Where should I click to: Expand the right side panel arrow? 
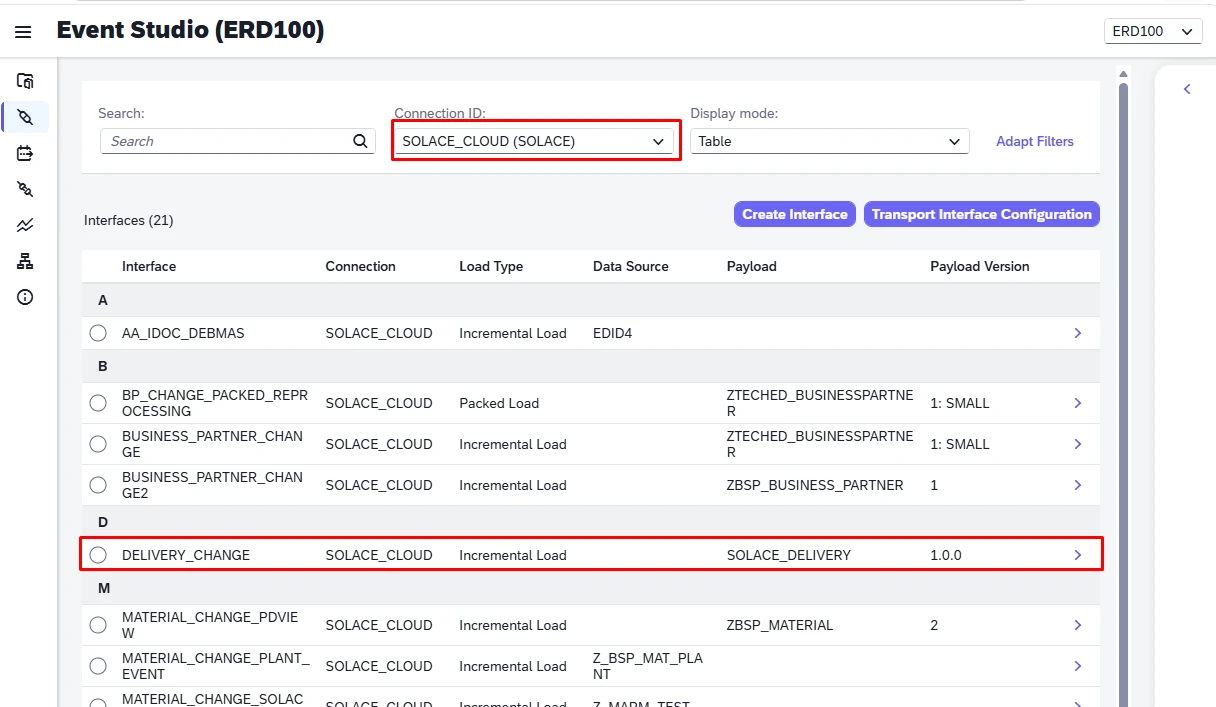tap(1187, 89)
